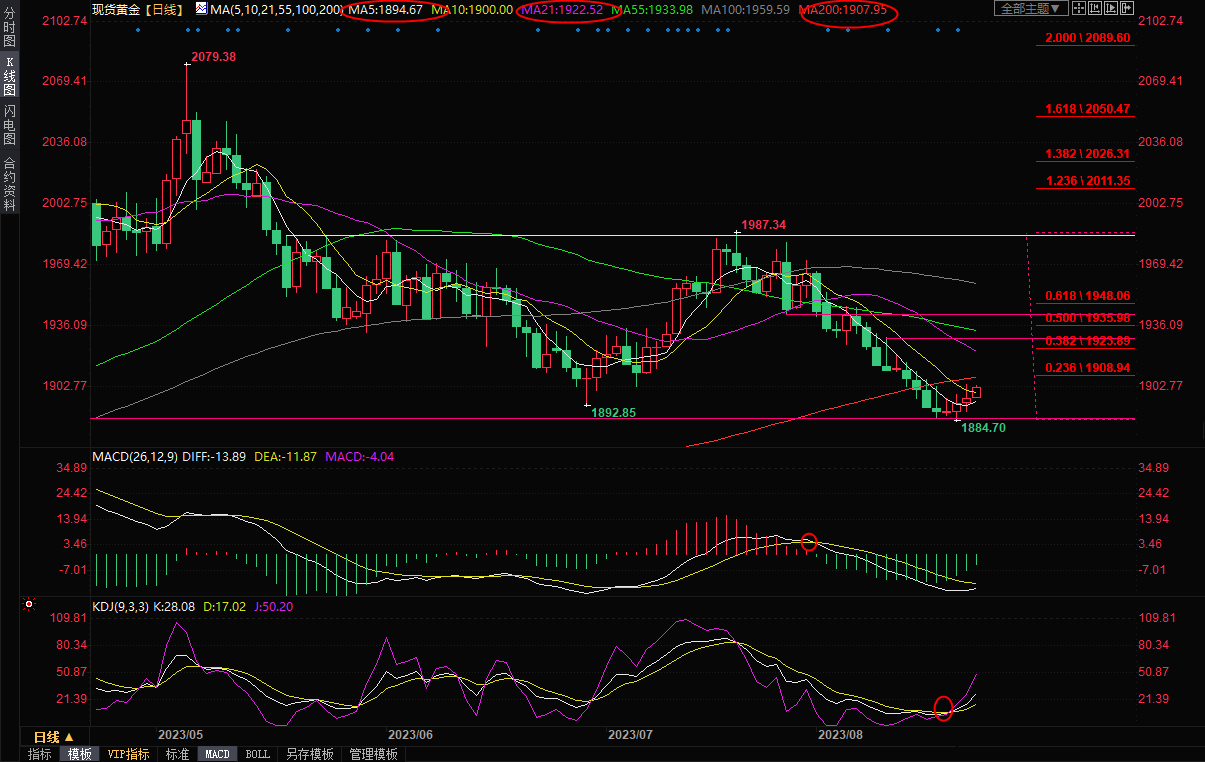Screen dimensions: 1205x762
Task: Click the MA100:1959.59 value
Action: pyautogui.click(x=745, y=9)
